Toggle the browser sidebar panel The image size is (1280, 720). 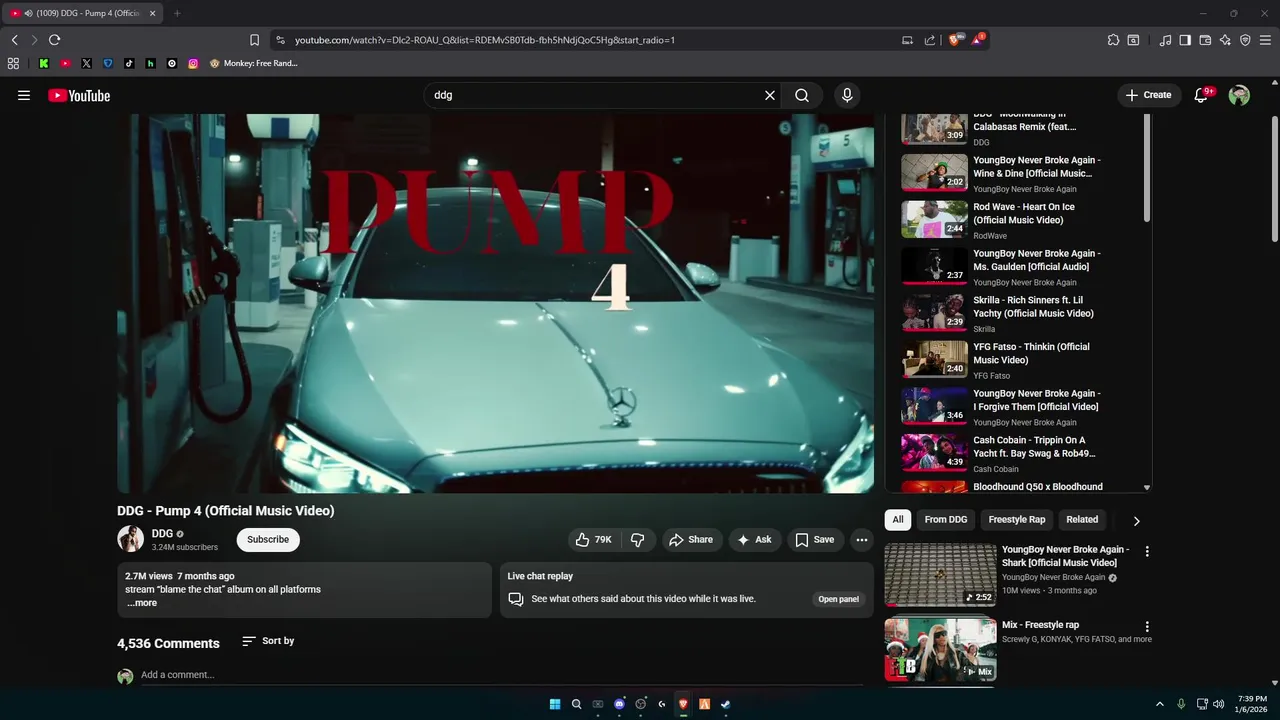point(1185,40)
